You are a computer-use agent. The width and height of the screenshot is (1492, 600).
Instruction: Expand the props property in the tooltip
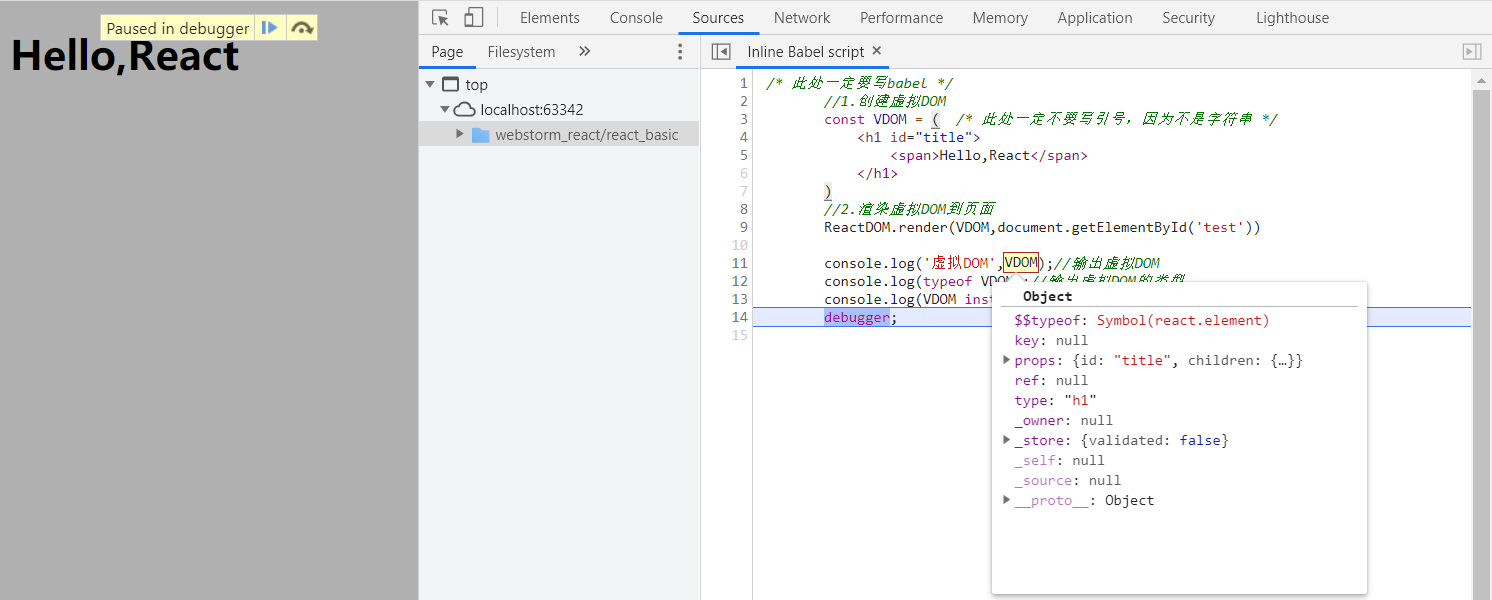[1007, 360]
